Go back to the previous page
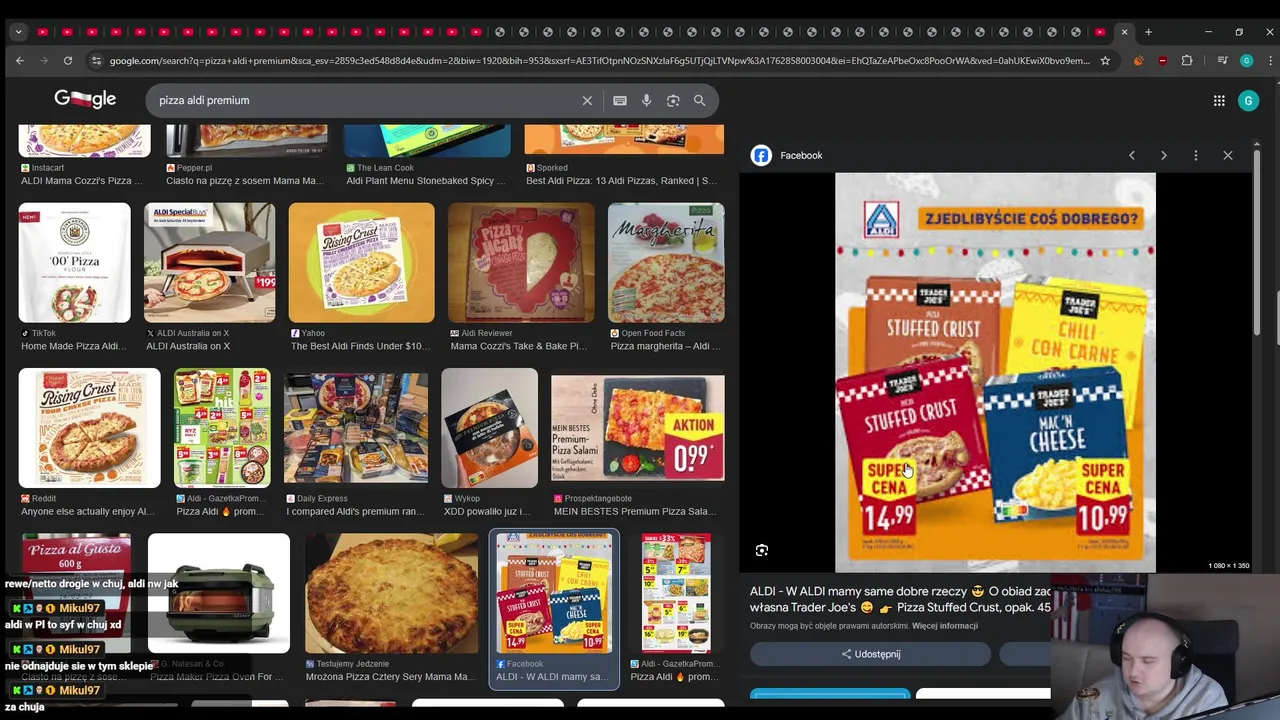The image size is (1280, 720). 20,61
